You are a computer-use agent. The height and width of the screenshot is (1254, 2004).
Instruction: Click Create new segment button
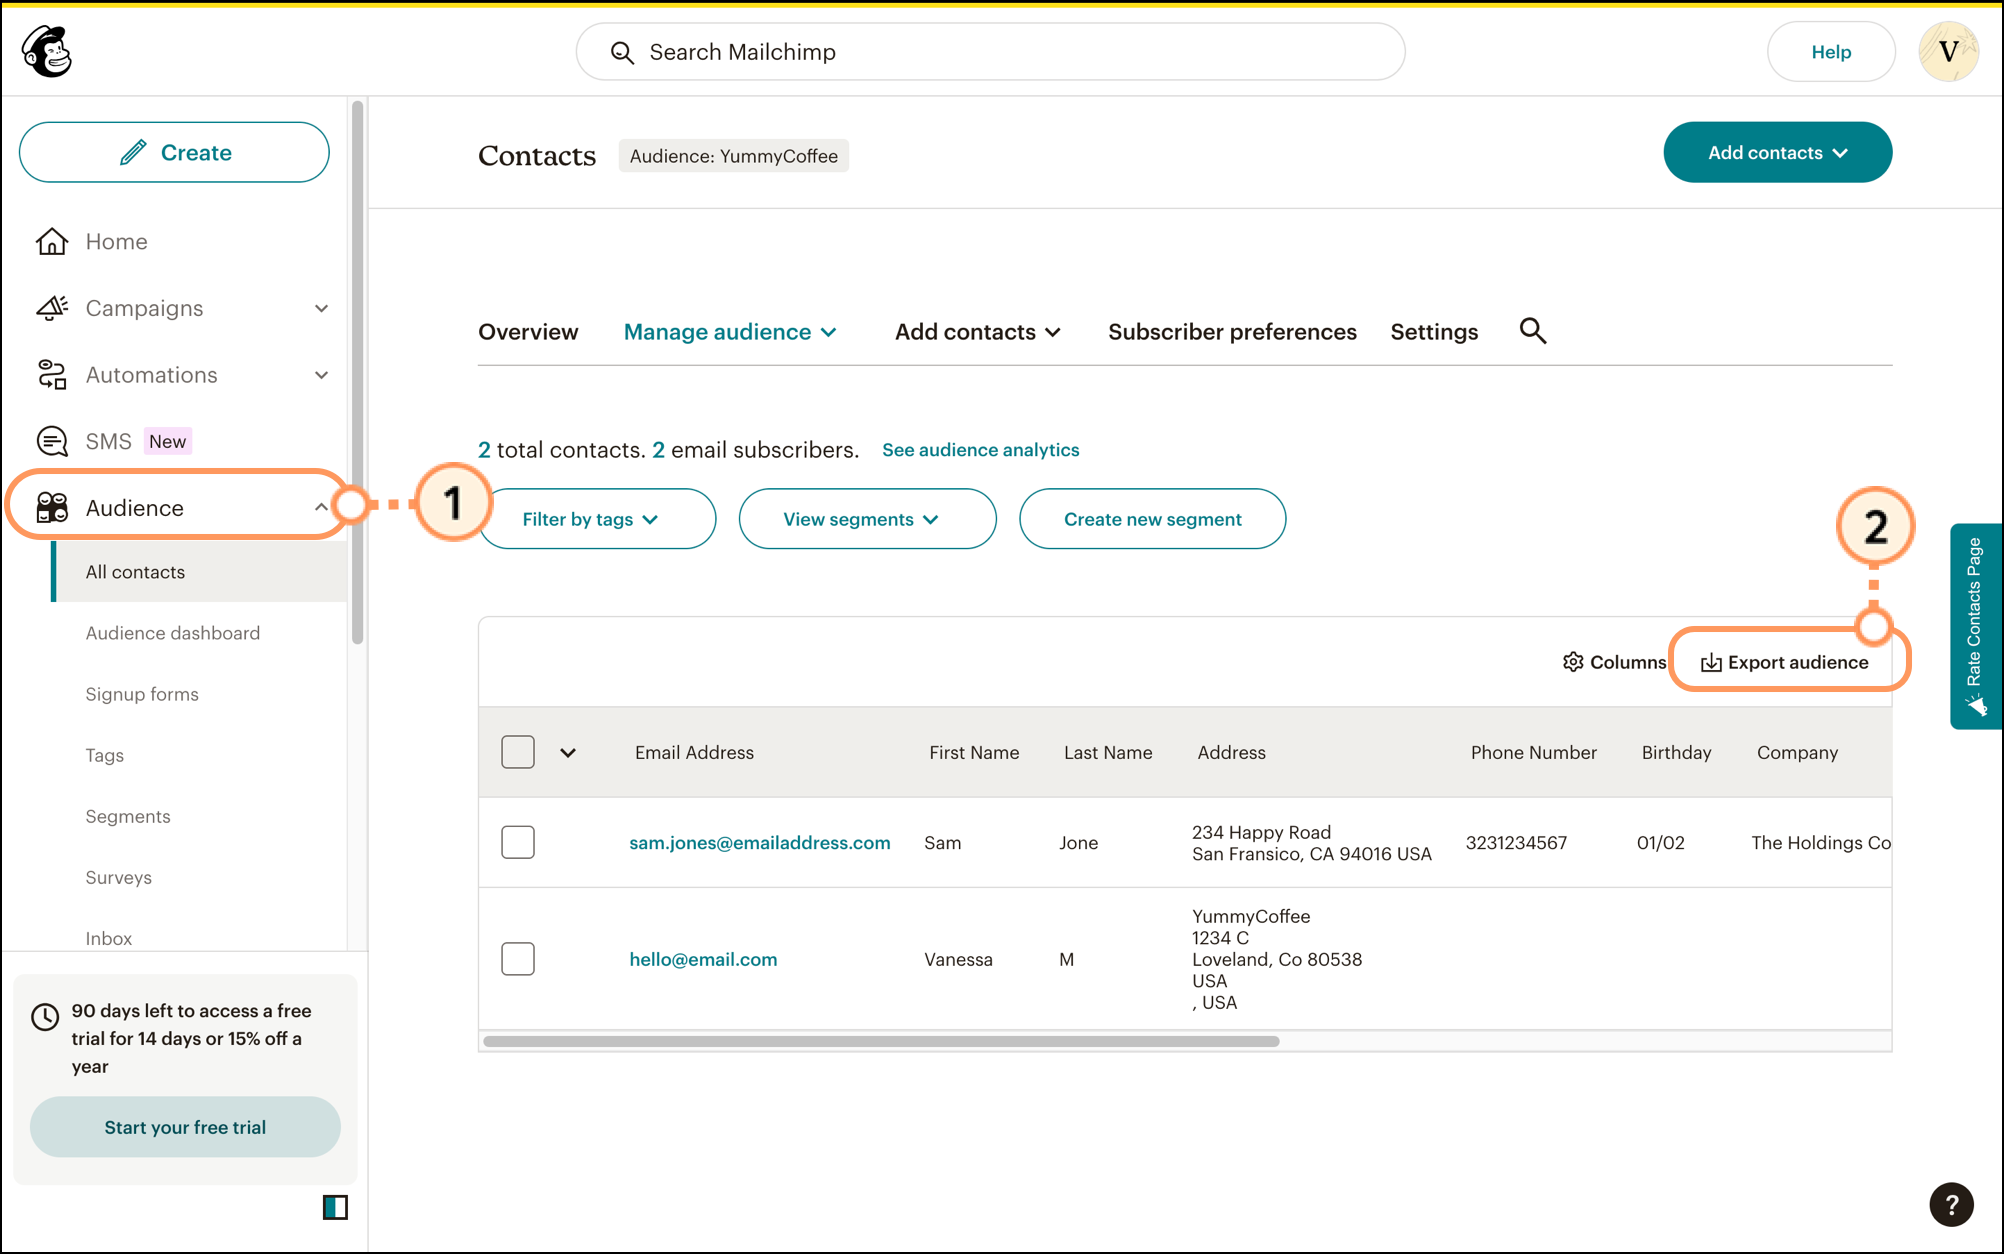[x=1152, y=519]
